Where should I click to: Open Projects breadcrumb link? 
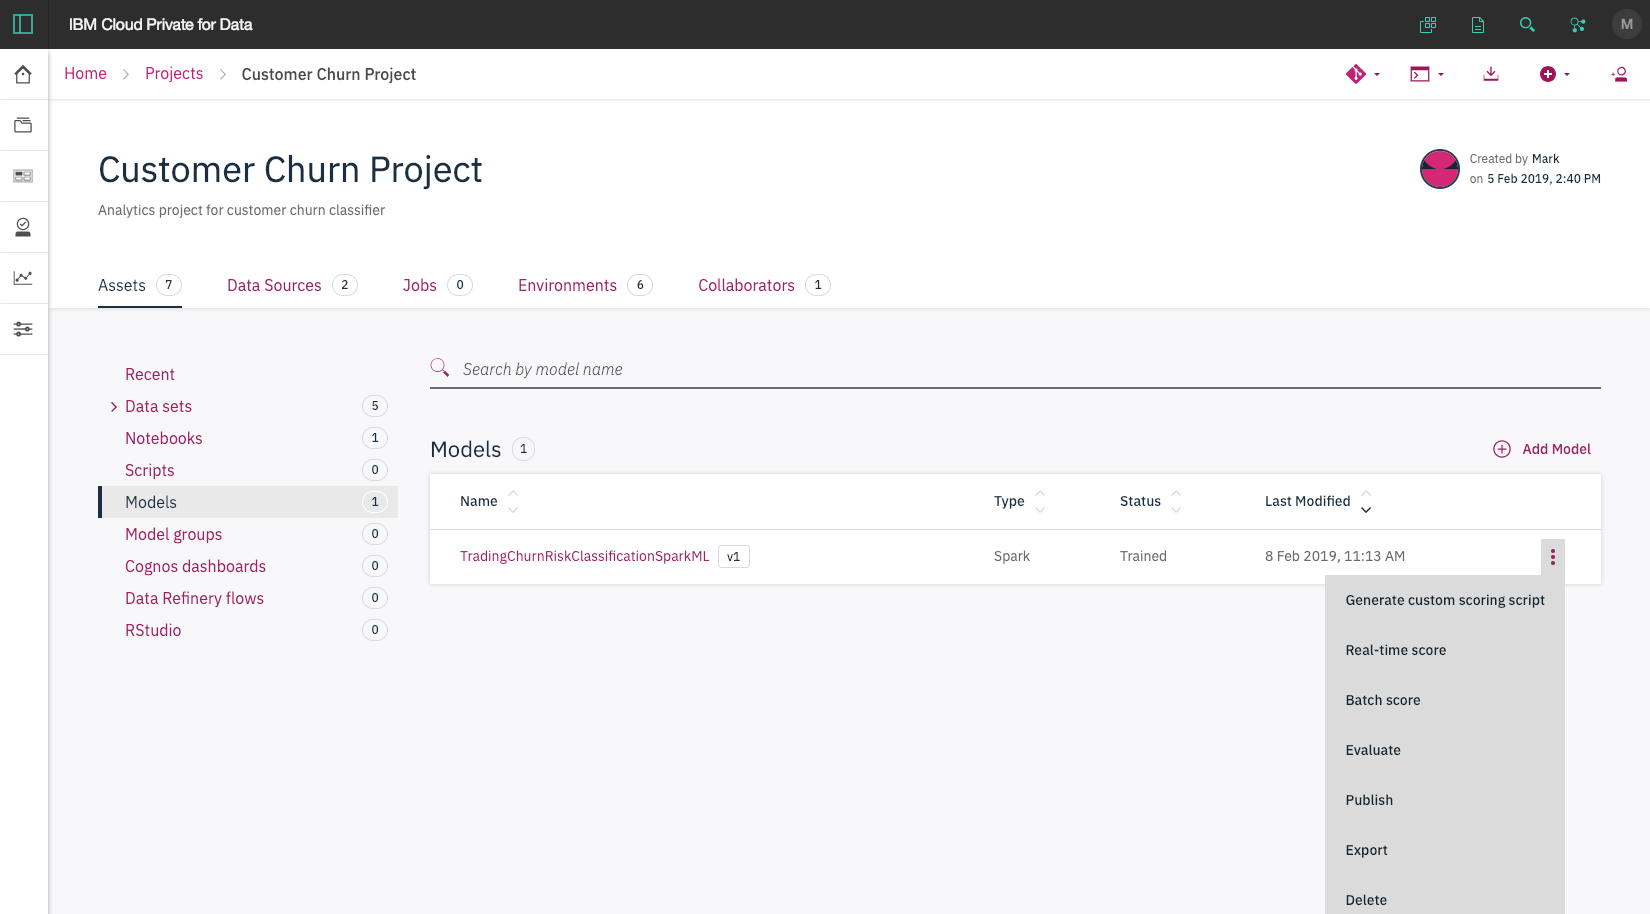tap(174, 74)
